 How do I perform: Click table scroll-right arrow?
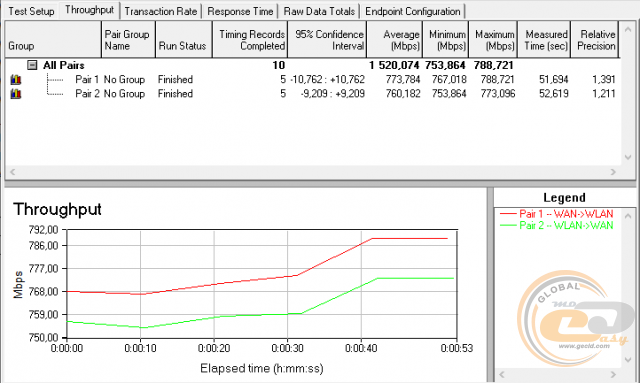click(613, 172)
